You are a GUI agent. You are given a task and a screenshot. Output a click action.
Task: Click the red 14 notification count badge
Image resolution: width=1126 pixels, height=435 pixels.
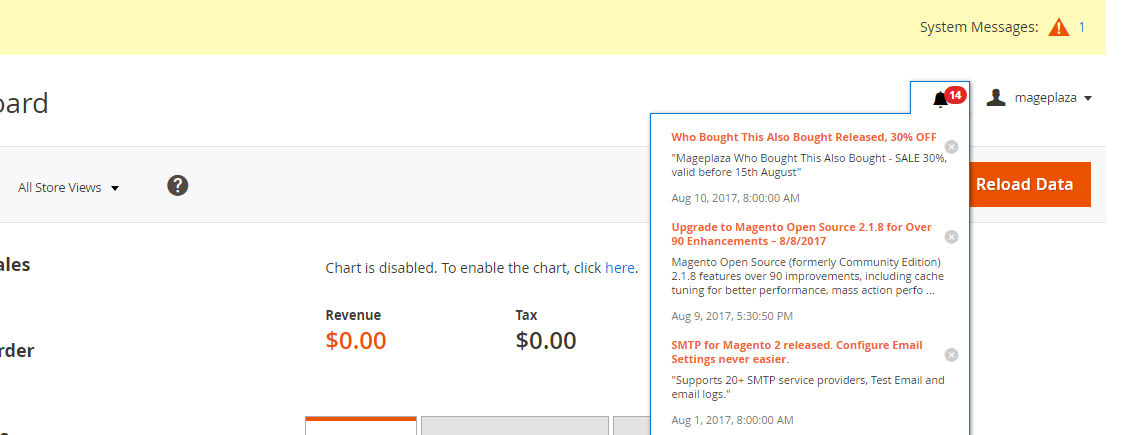pyautogui.click(x=955, y=95)
